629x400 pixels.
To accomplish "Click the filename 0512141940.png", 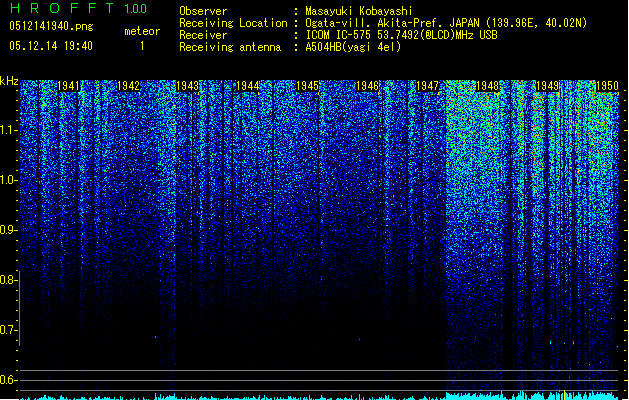I will [51, 27].
